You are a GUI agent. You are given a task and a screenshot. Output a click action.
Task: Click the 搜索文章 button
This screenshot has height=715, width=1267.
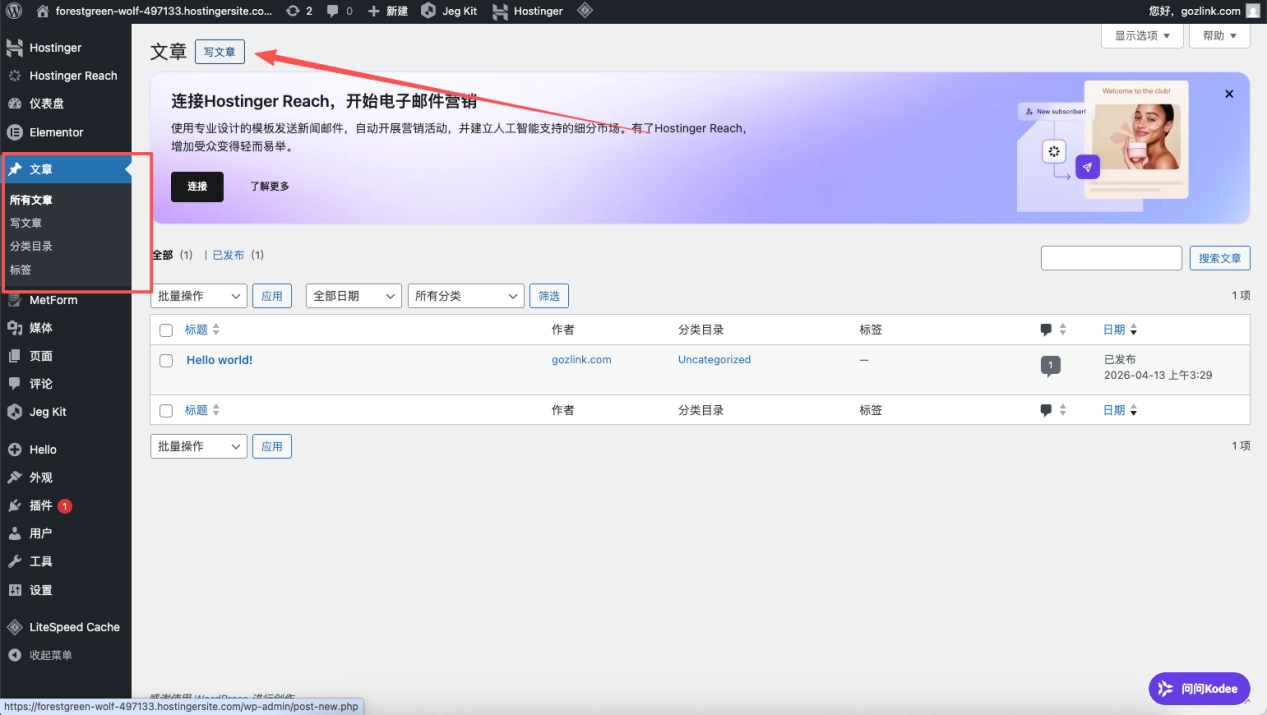click(x=1220, y=258)
